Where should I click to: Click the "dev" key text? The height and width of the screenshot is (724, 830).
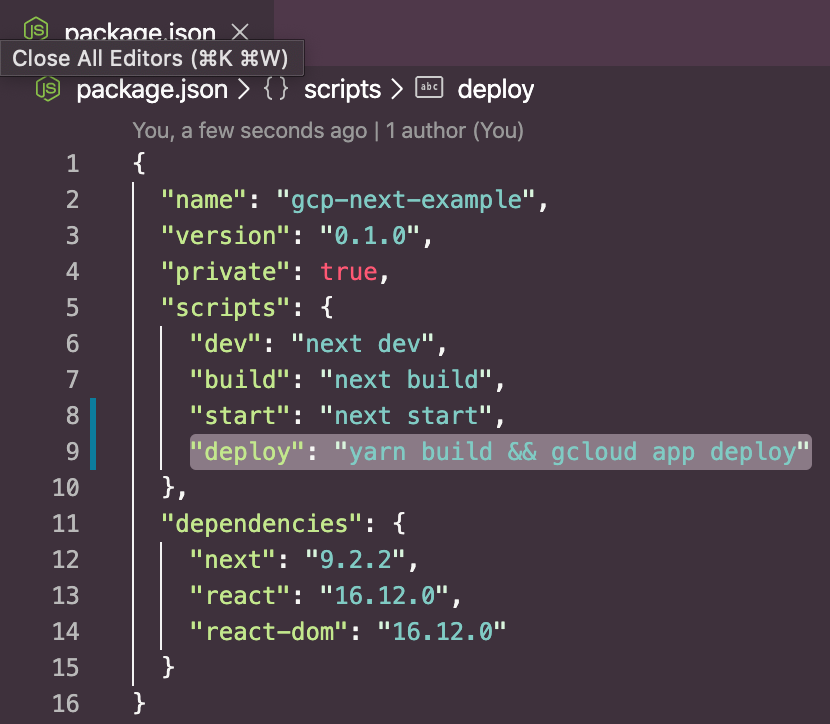tap(225, 343)
